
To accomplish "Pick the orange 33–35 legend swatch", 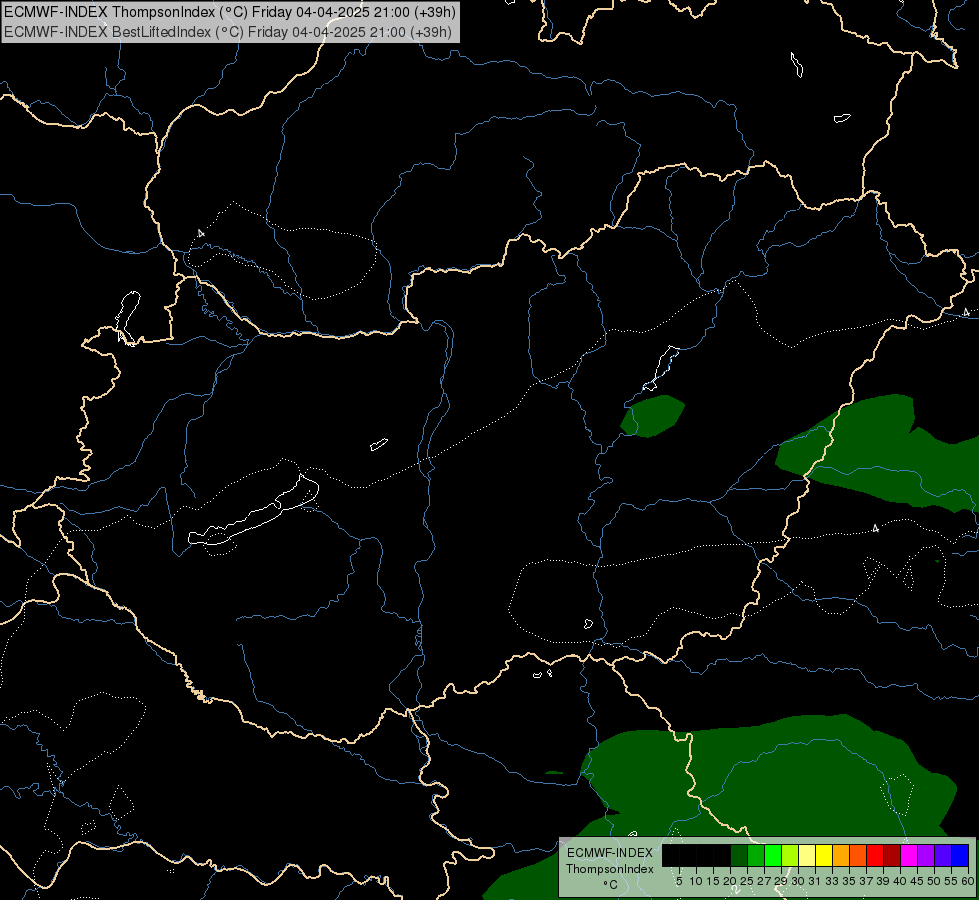I will pyautogui.click(x=841, y=855).
